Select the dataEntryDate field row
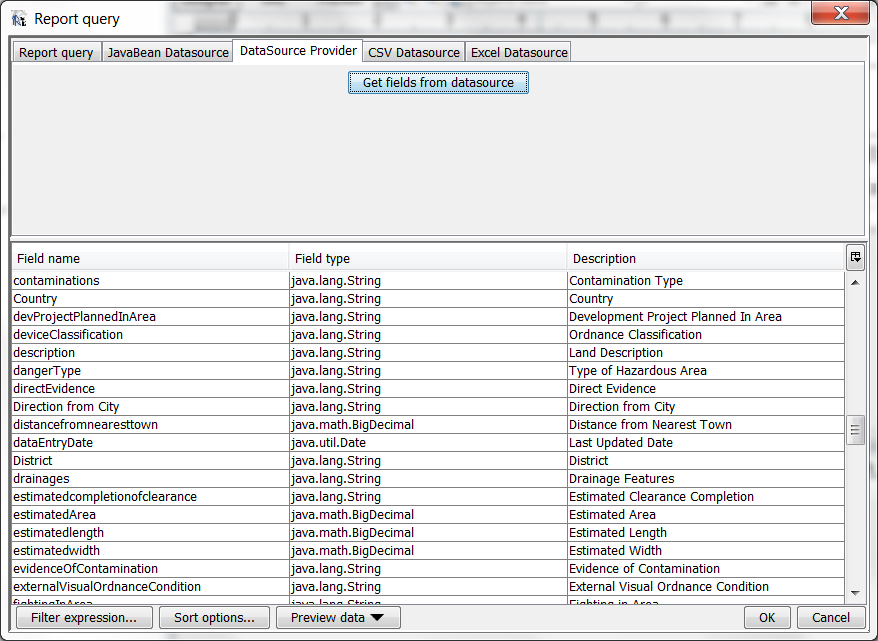The width and height of the screenshot is (878, 641). coord(150,443)
